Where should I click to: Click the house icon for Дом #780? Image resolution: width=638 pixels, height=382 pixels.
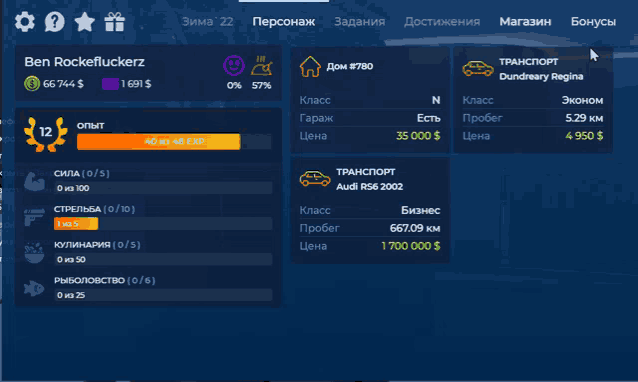tap(310, 66)
